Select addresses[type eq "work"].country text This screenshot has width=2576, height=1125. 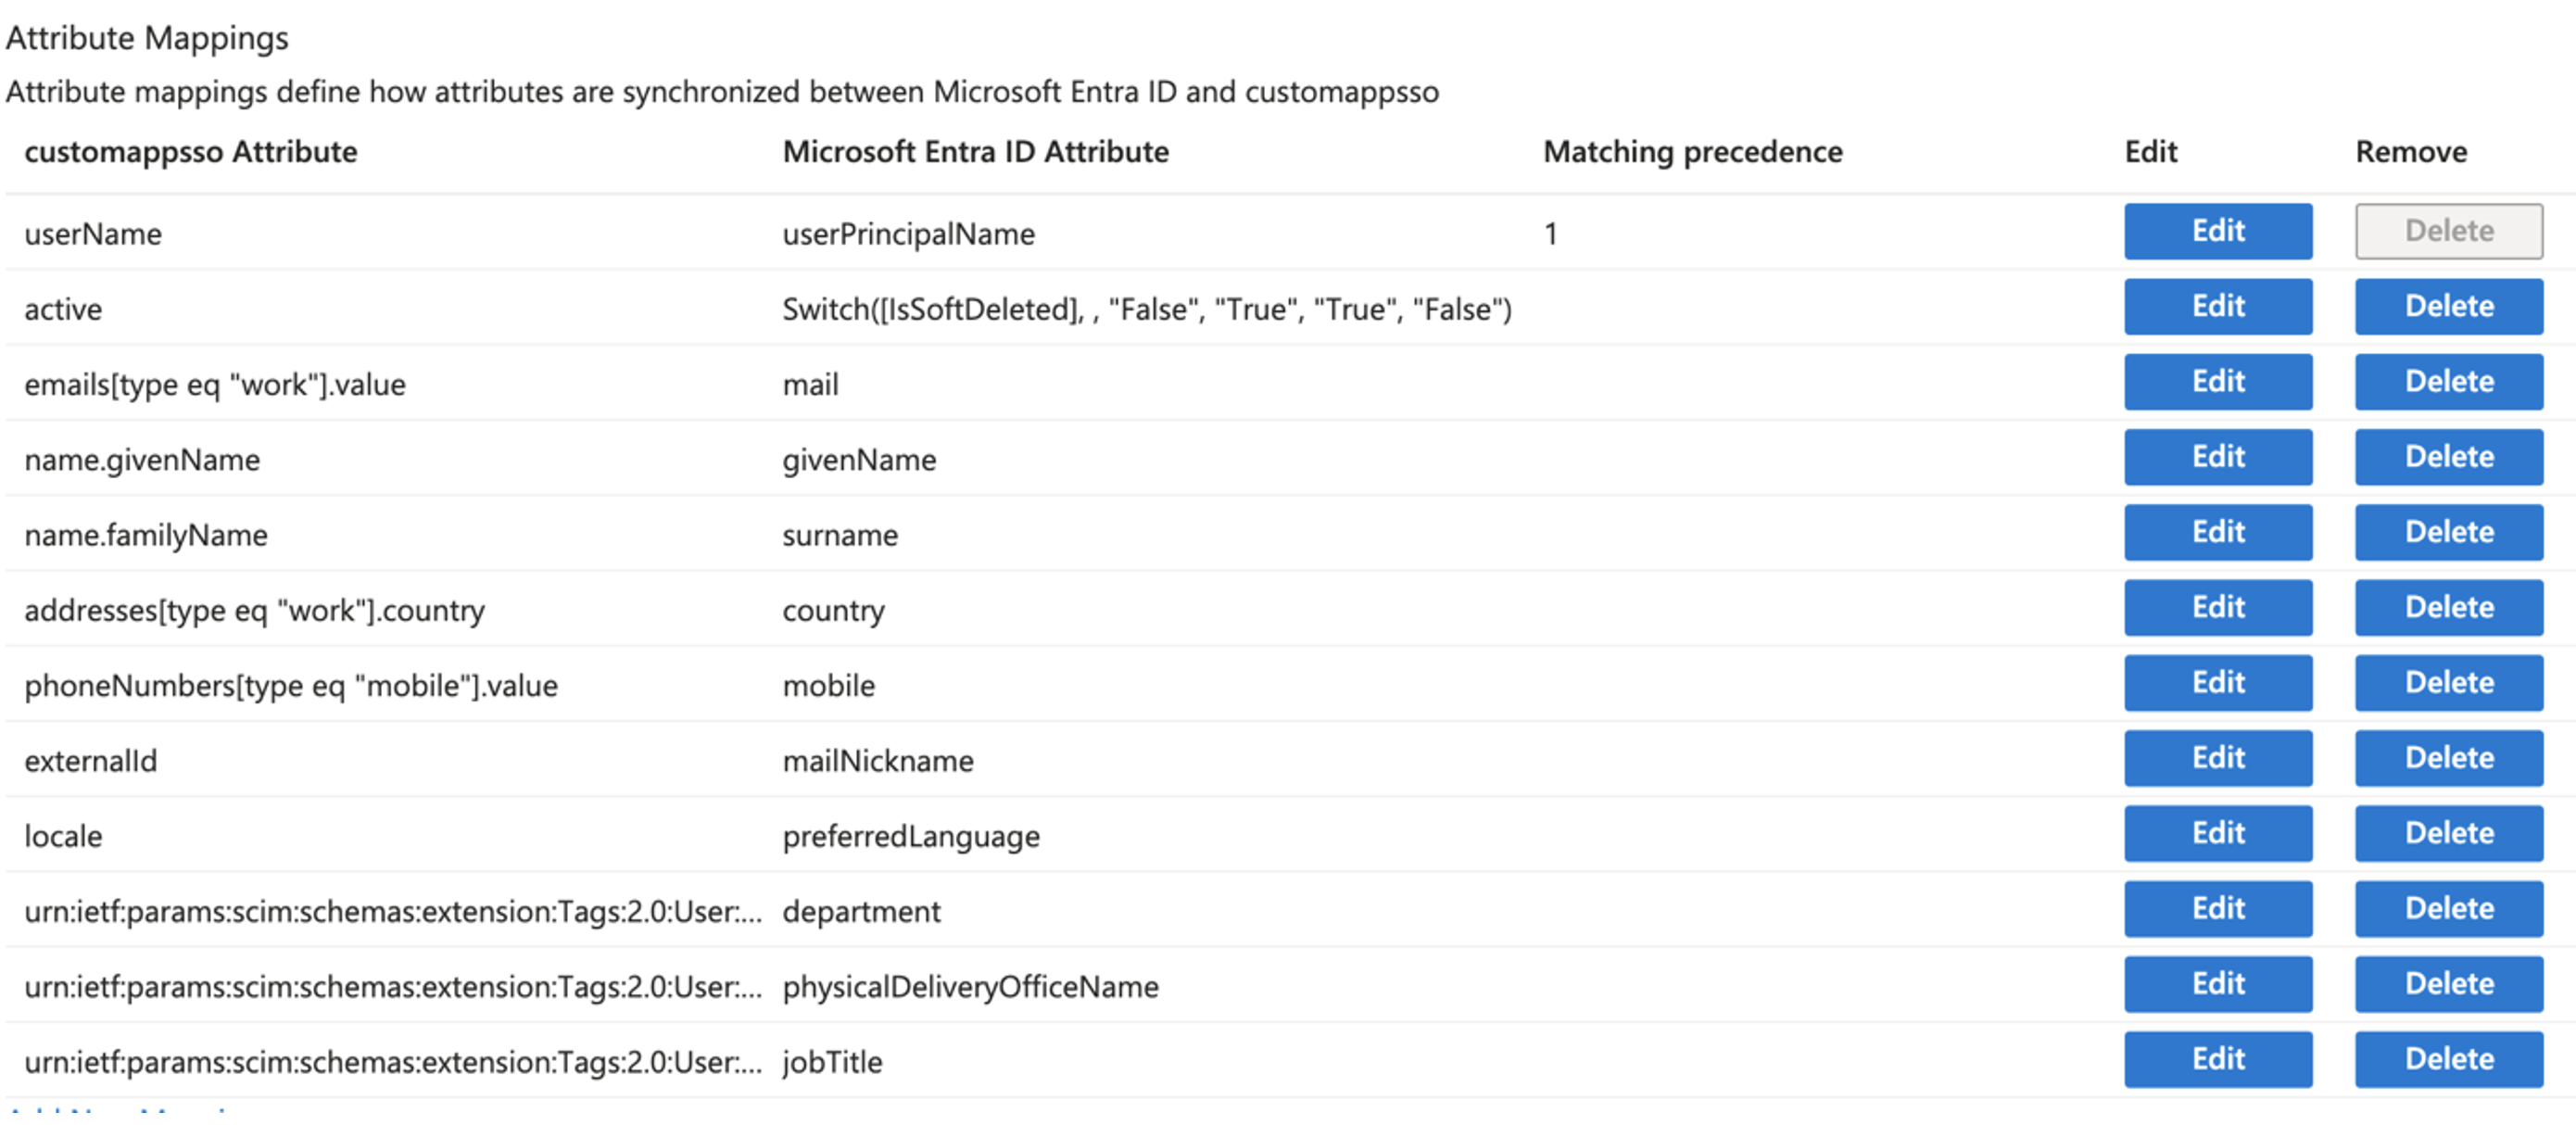point(254,611)
